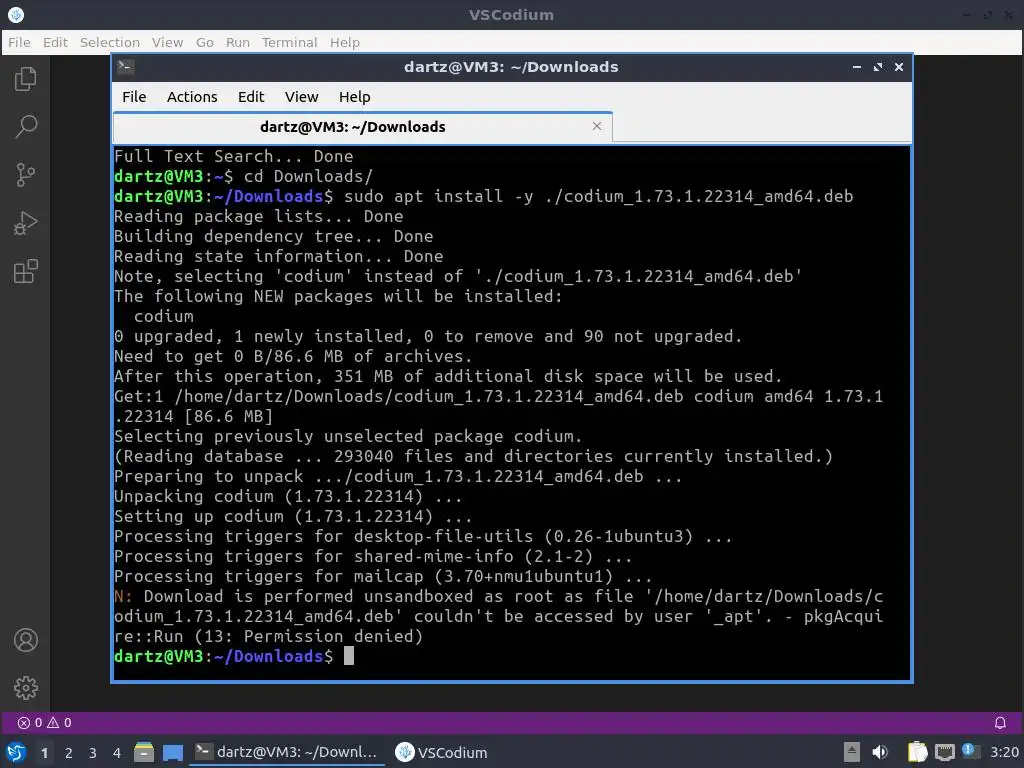Click the errors and warnings status indicator

pos(44,722)
